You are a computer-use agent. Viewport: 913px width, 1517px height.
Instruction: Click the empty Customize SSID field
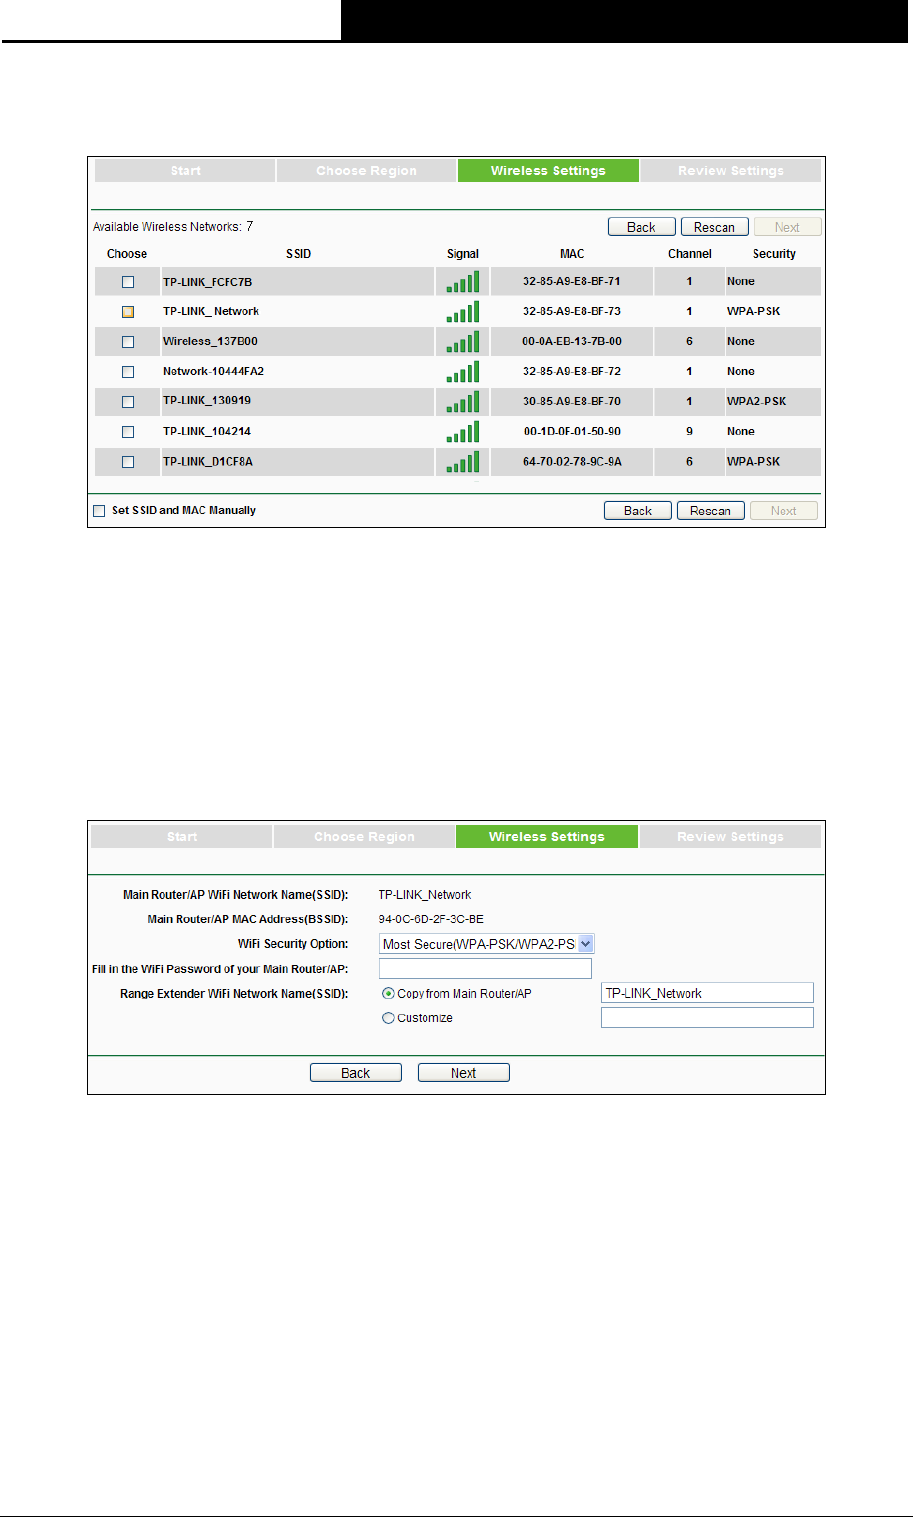pyautogui.click(x=707, y=1018)
